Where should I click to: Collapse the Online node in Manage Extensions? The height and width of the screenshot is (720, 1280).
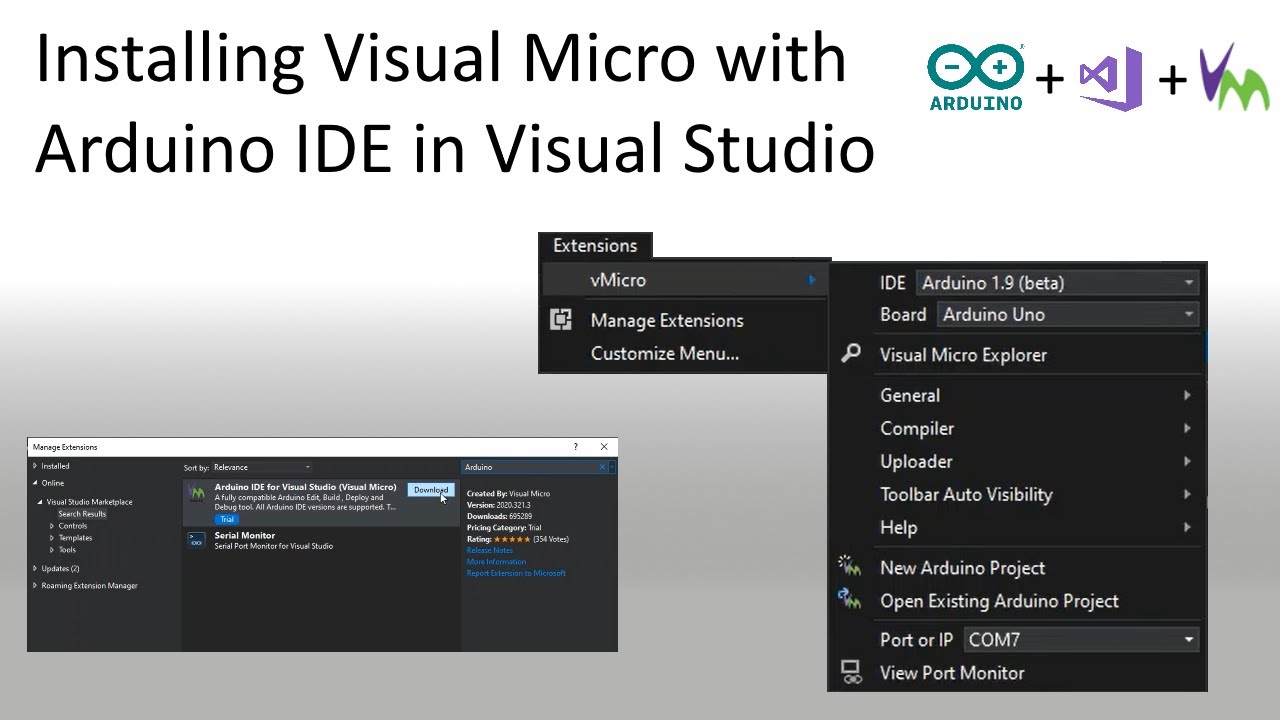tap(35, 483)
